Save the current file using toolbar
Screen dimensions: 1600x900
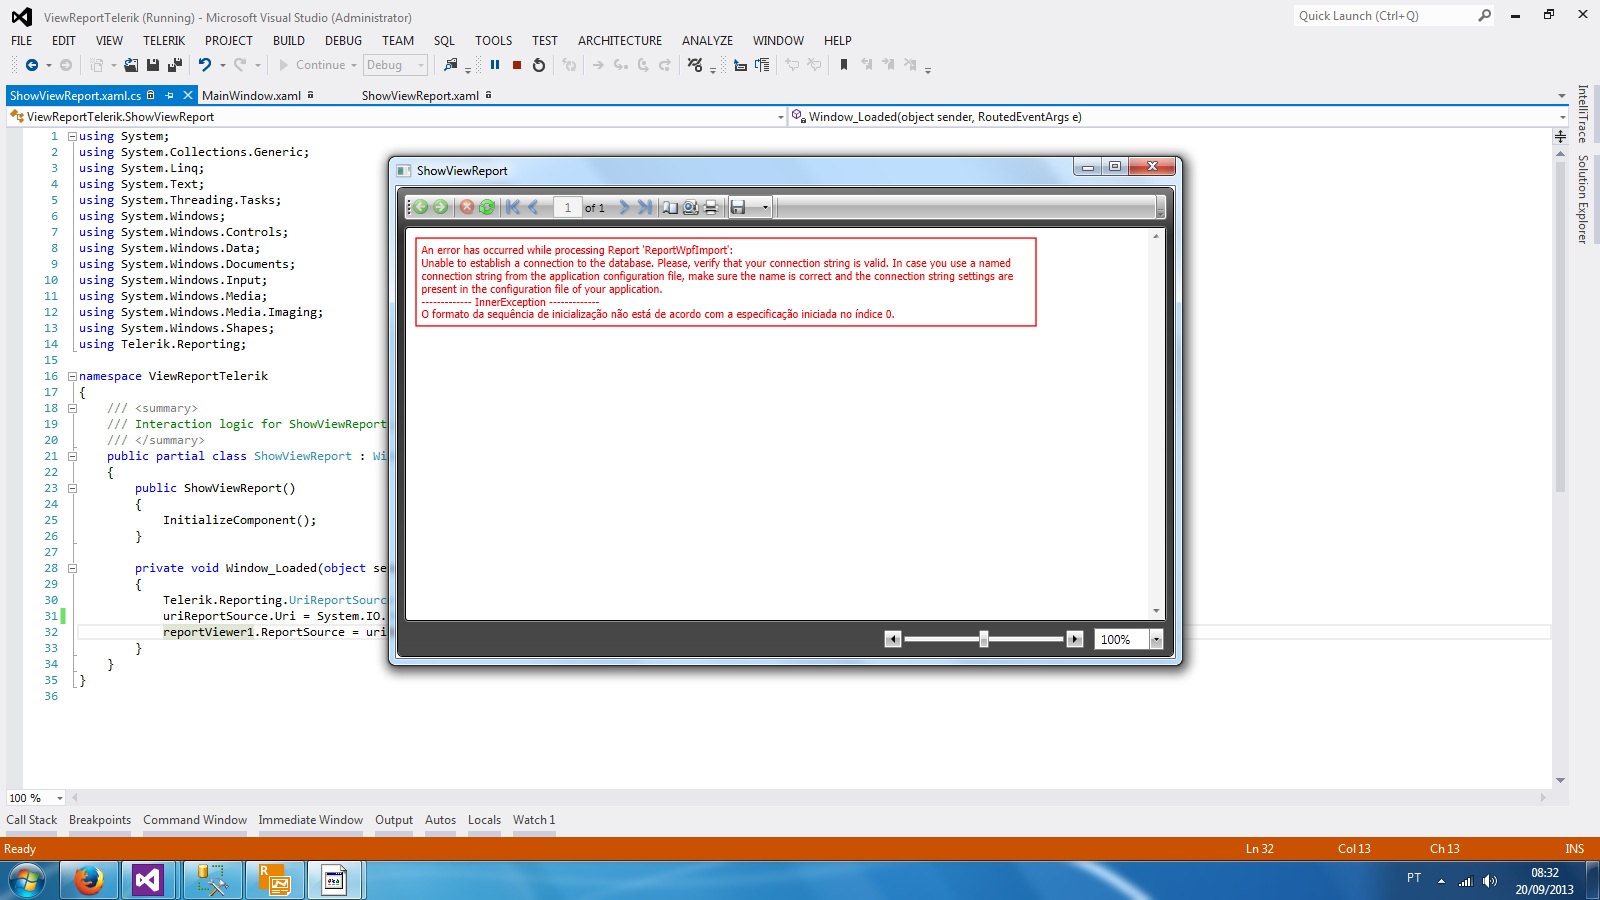click(153, 65)
